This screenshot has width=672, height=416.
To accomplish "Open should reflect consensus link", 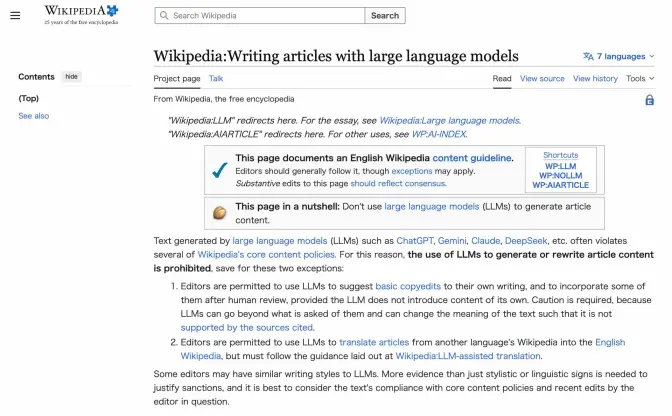I will pyautogui.click(x=398, y=183).
